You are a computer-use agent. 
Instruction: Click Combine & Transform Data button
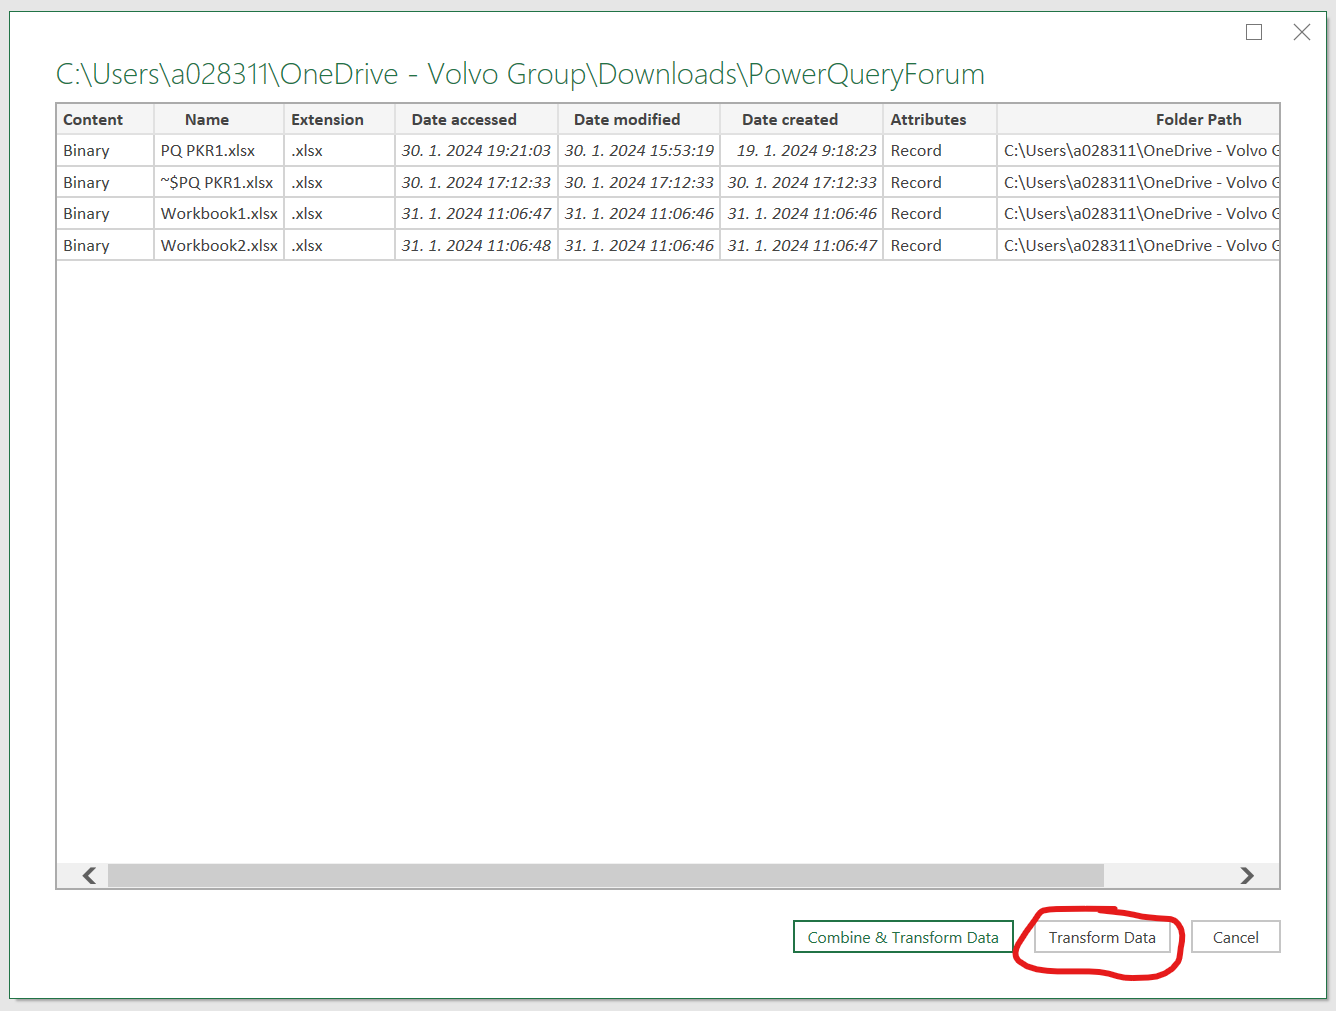pos(903,937)
